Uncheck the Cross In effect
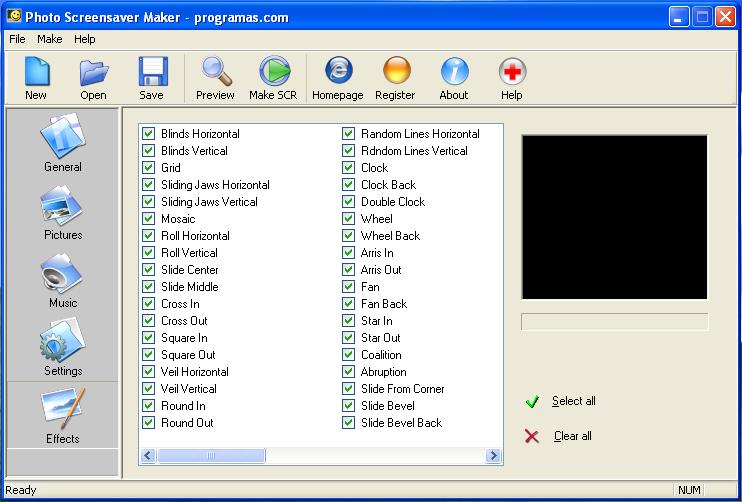742x502 pixels. (x=149, y=304)
